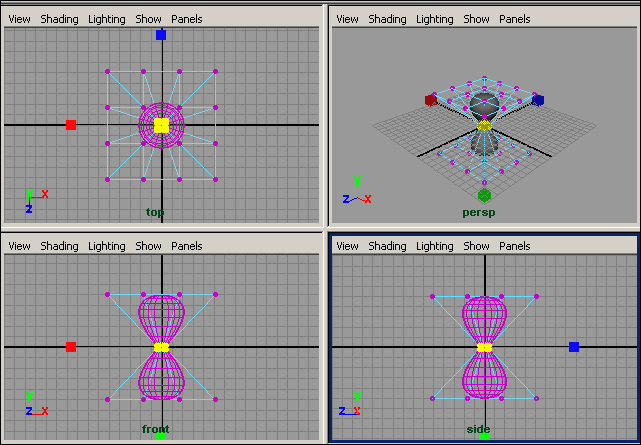Click the 'front' viewport label

pos(155,429)
